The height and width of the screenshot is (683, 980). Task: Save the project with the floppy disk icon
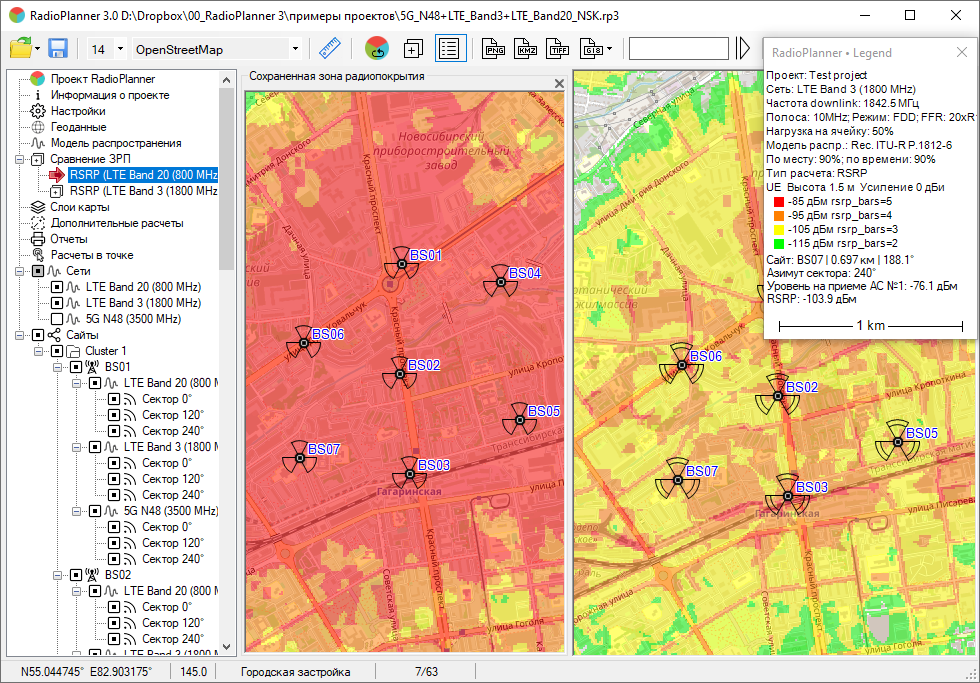click(x=58, y=48)
